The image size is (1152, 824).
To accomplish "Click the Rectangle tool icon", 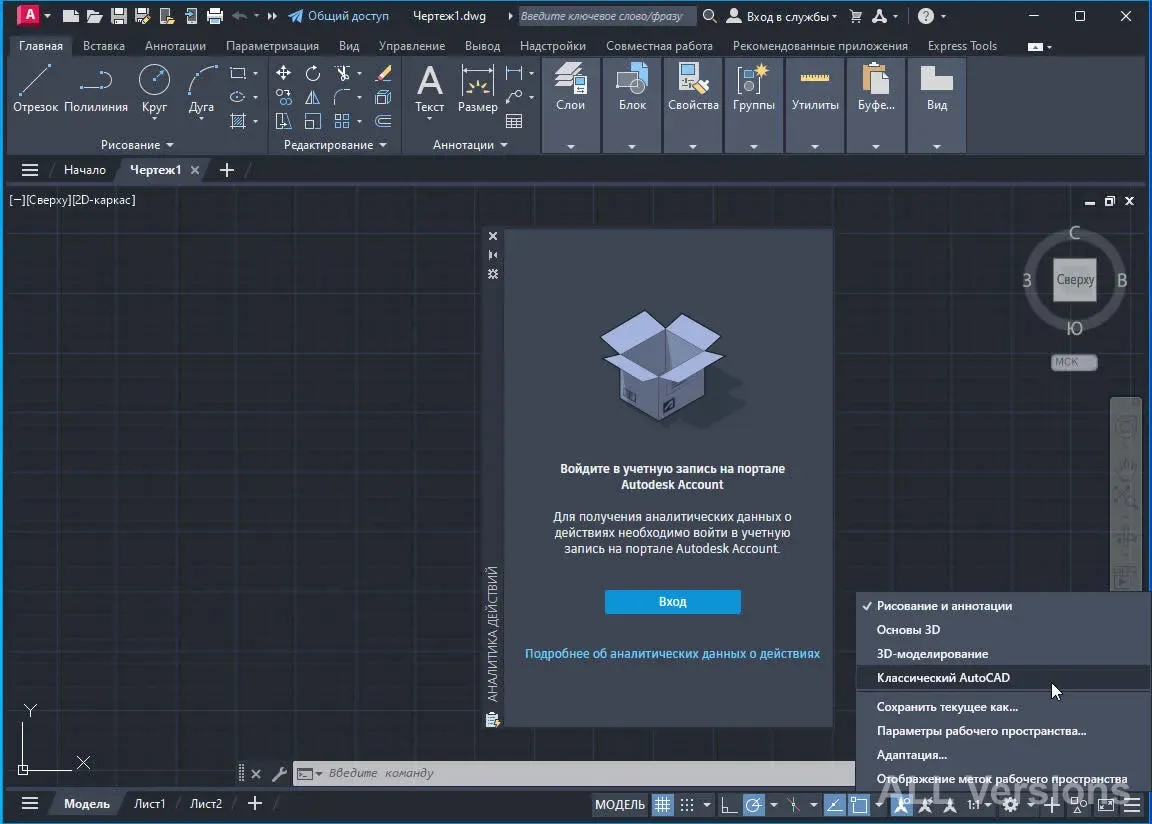I will (237, 73).
